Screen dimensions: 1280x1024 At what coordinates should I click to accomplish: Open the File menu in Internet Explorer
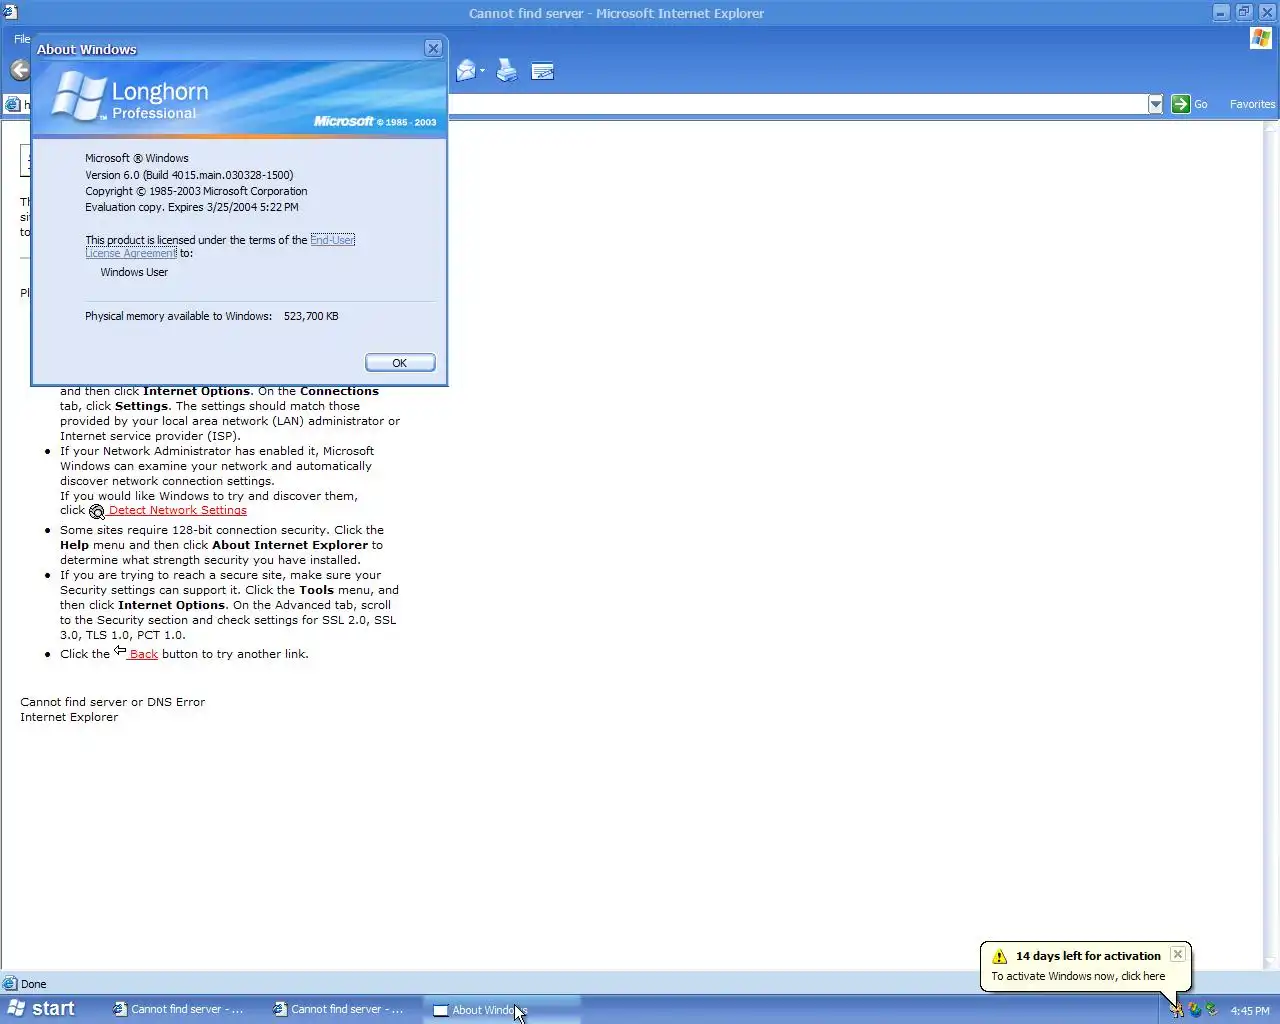21,39
